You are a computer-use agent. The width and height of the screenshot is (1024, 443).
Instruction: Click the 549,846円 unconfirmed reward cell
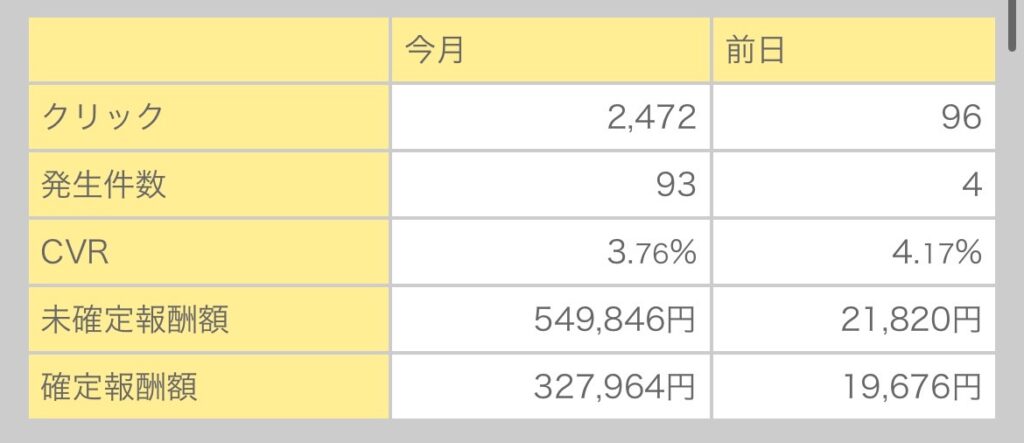[550, 320]
